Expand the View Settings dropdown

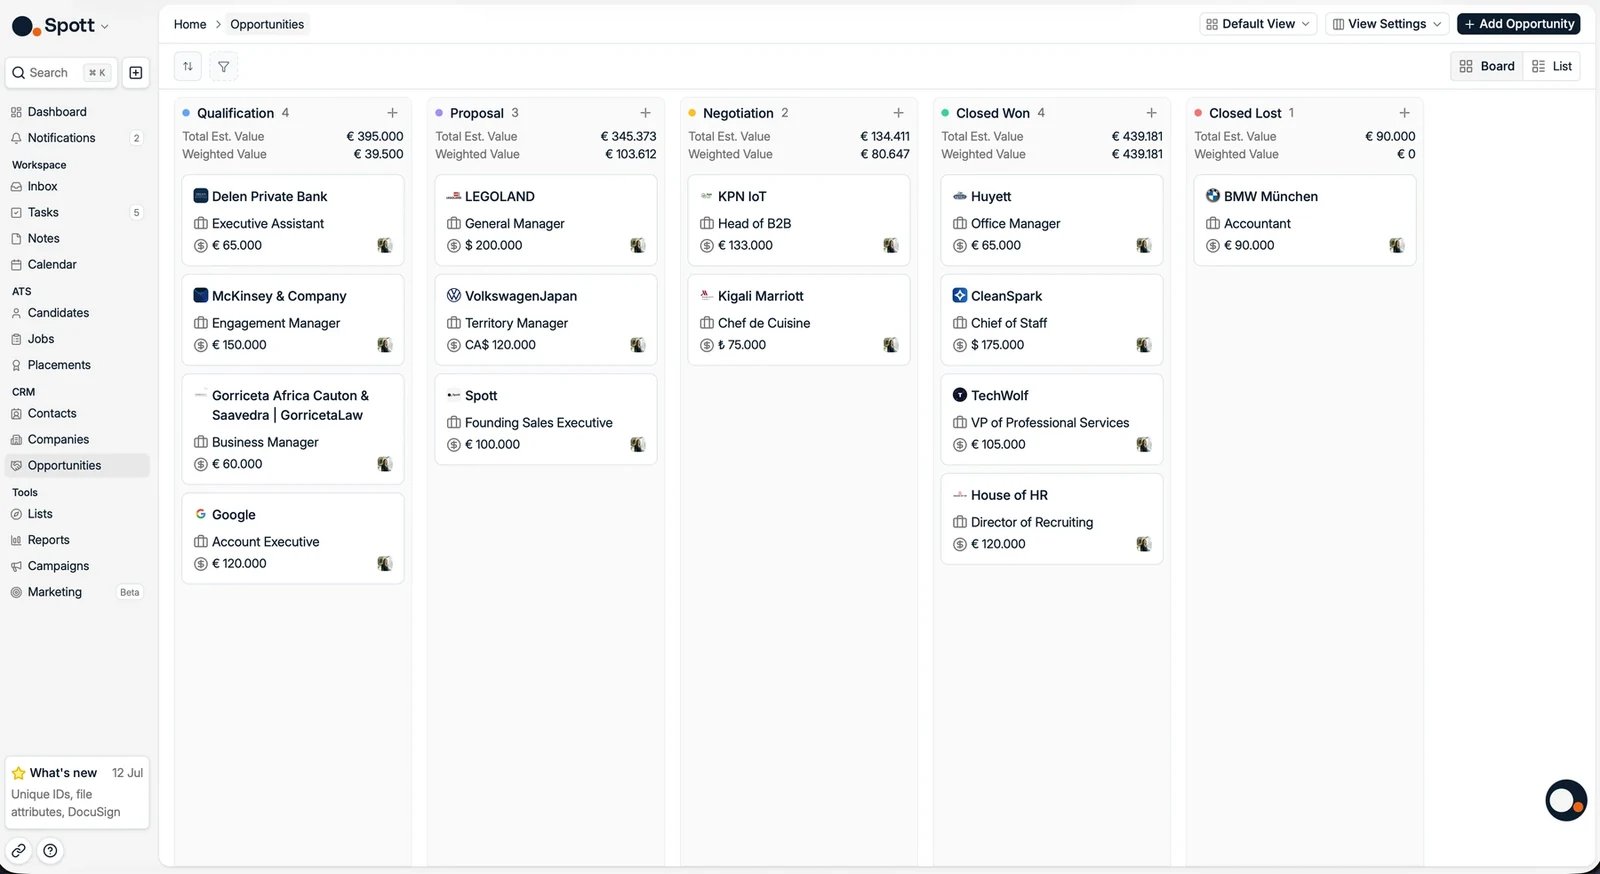(1387, 24)
